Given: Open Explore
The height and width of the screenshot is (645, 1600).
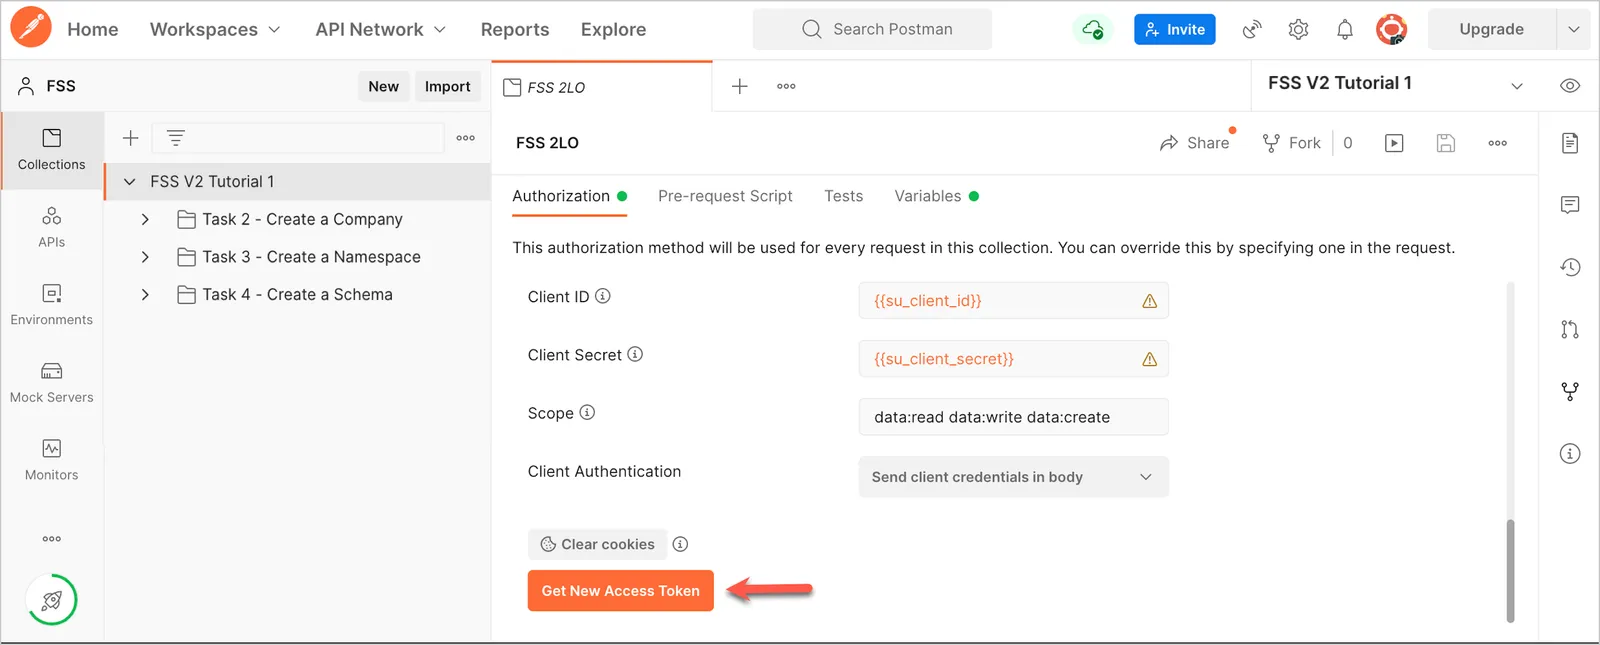Looking at the screenshot, I should pos(613,30).
